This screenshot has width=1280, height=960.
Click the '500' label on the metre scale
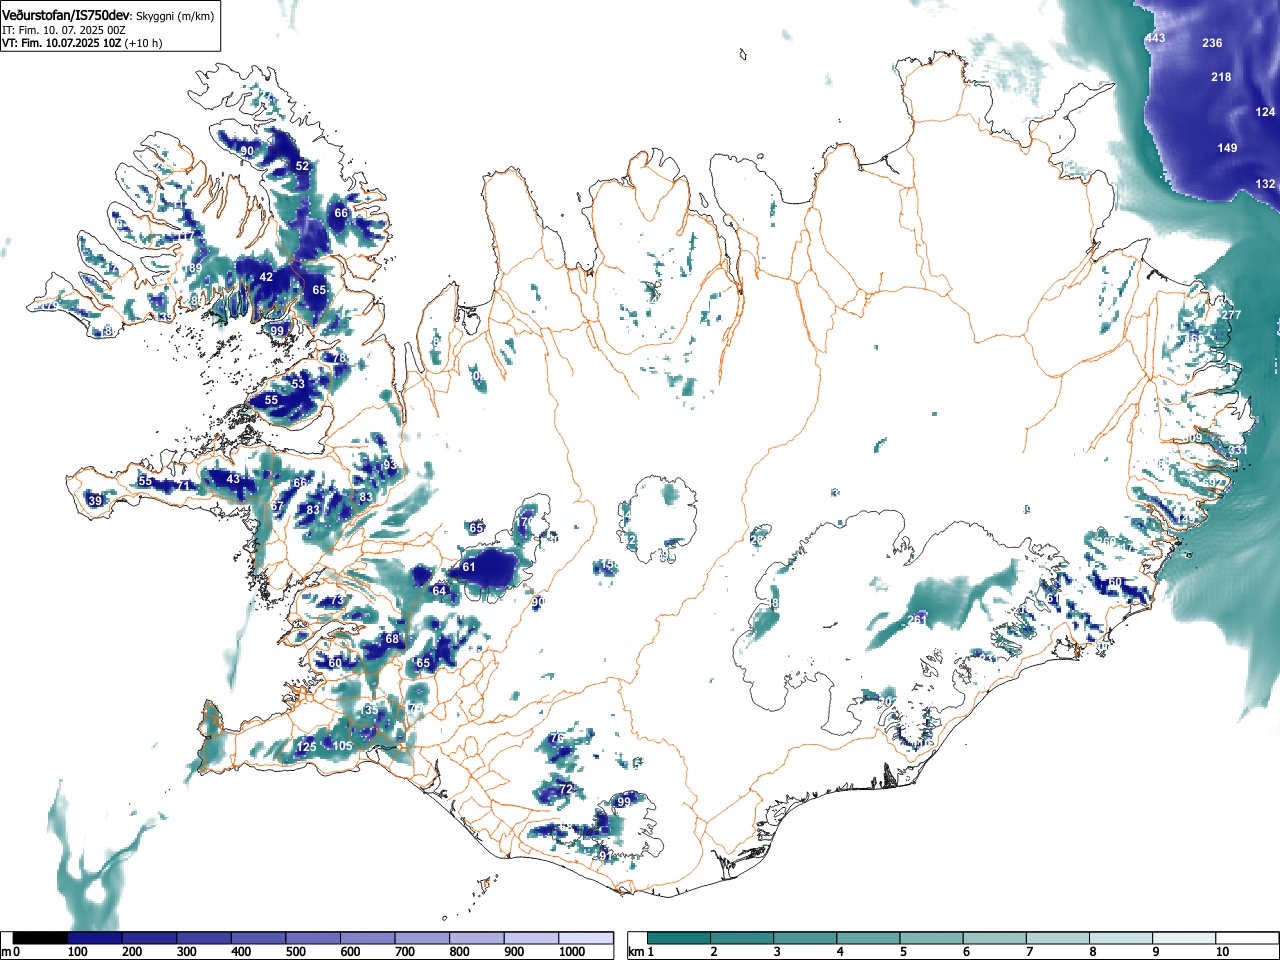pyautogui.click(x=296, y=952)
